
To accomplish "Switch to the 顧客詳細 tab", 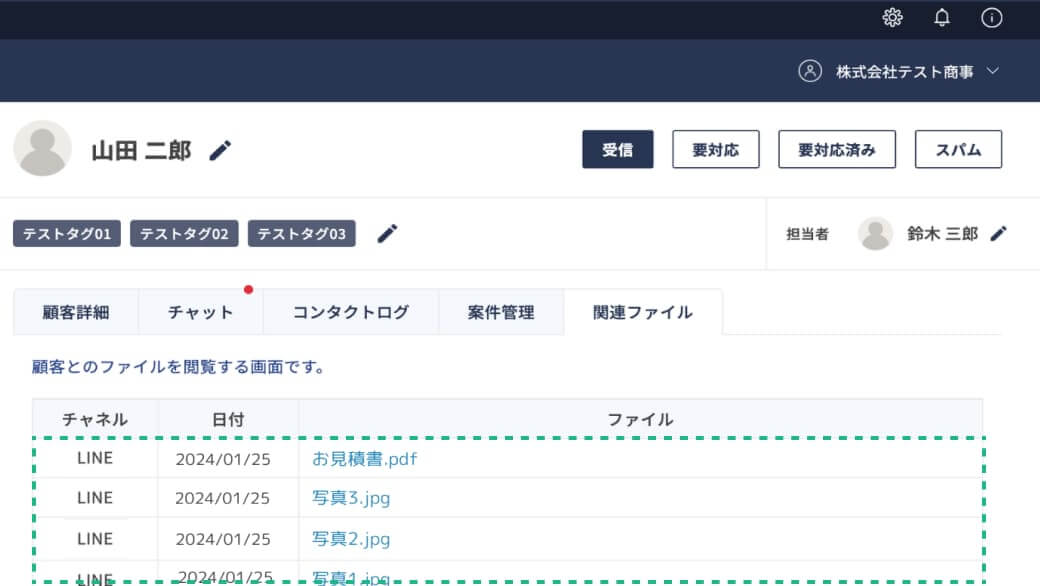I will coord(76,312).
